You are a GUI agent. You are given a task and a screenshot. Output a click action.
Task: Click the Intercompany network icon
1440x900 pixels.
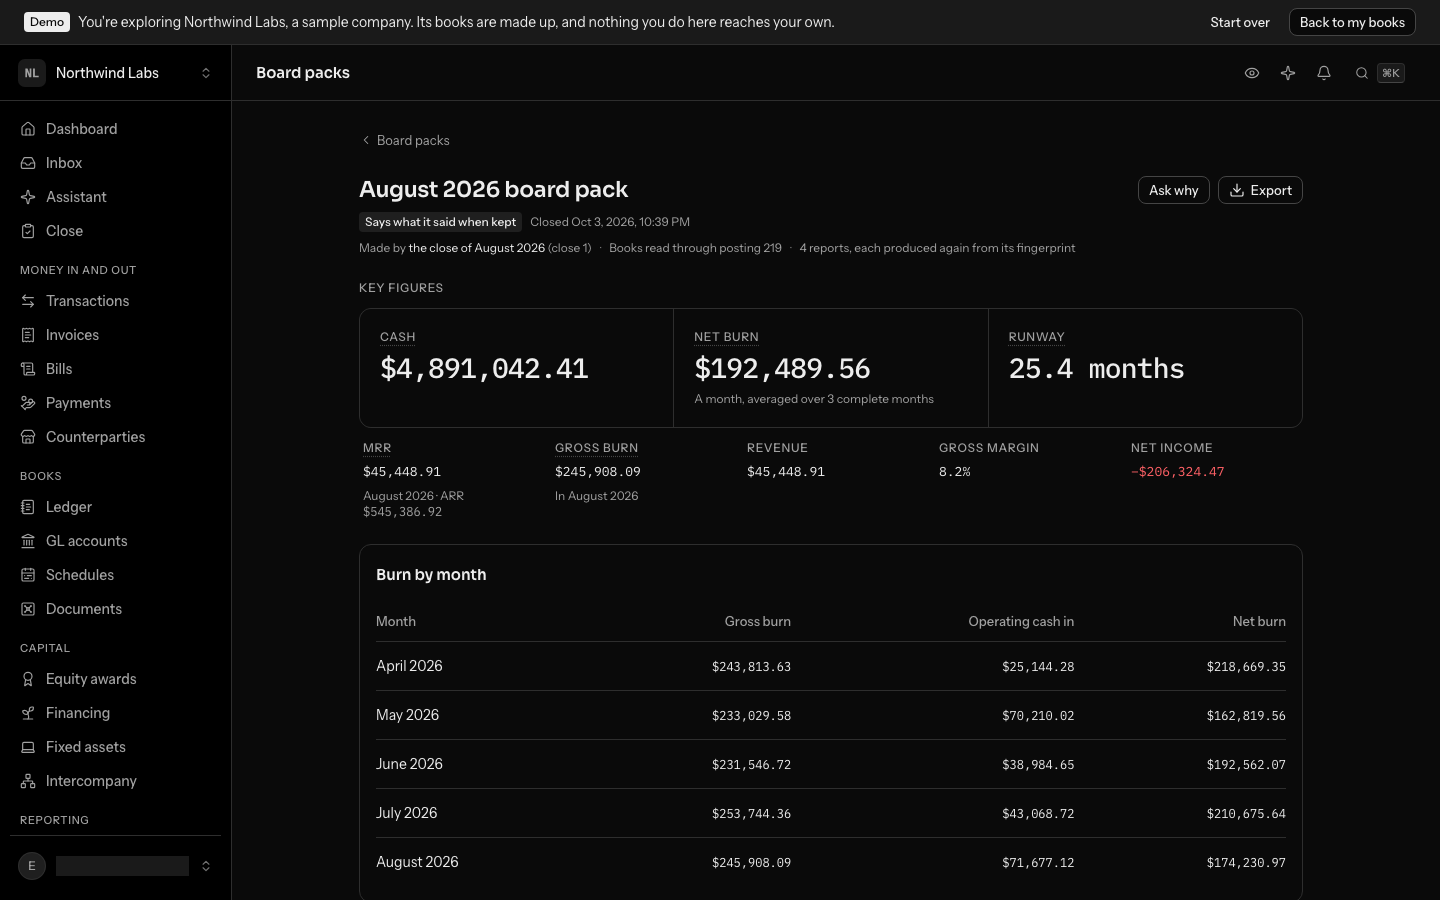pos(28,781)
